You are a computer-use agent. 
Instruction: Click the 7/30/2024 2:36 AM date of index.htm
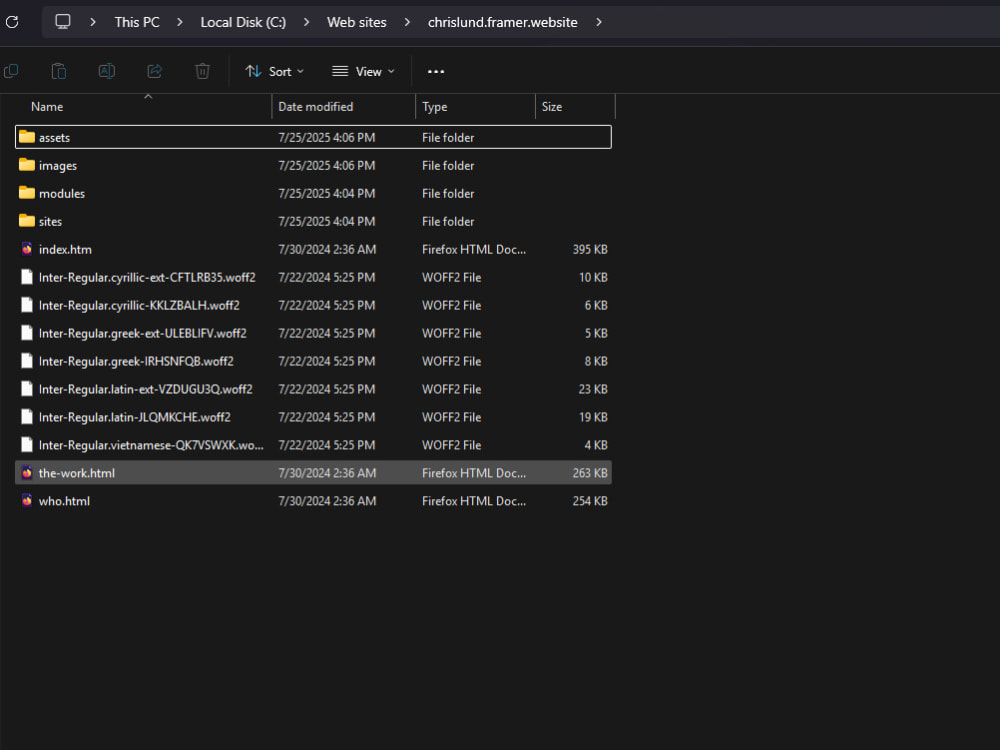pos(327,249)
